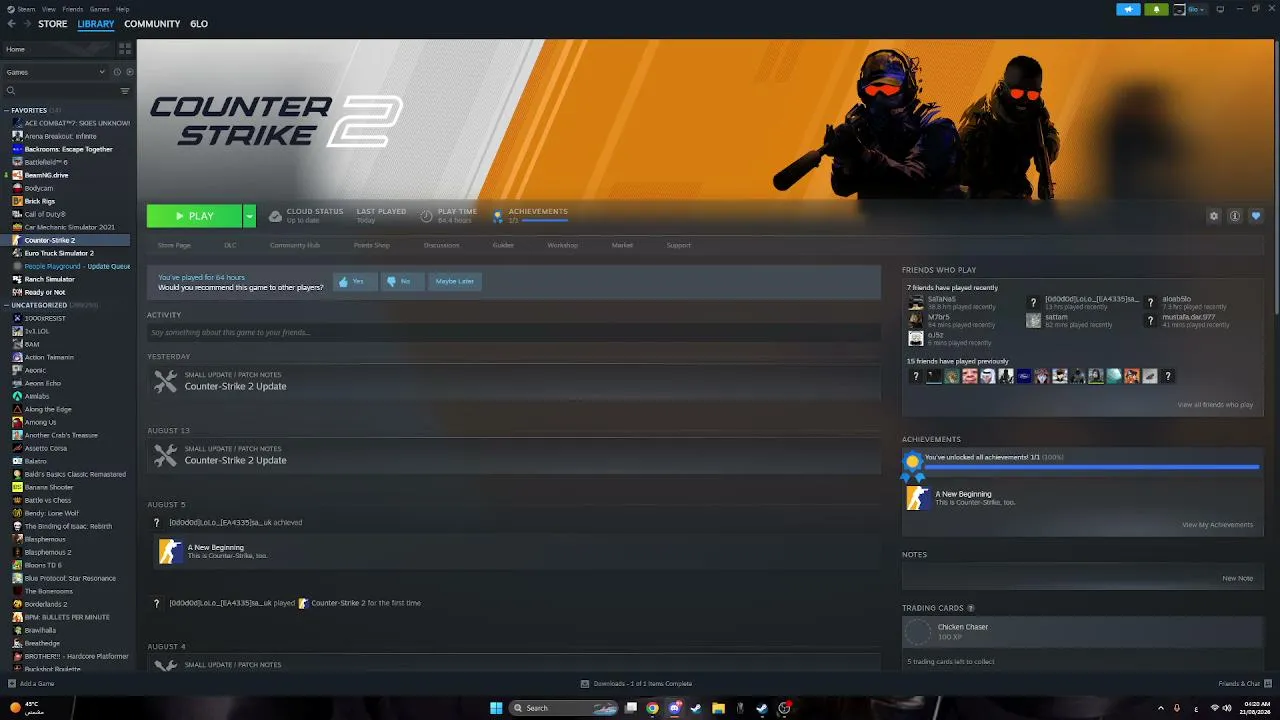The width and height of the screenshot is (1280, 720).
Task: Click the activity status input field
Action: [514, 332]
